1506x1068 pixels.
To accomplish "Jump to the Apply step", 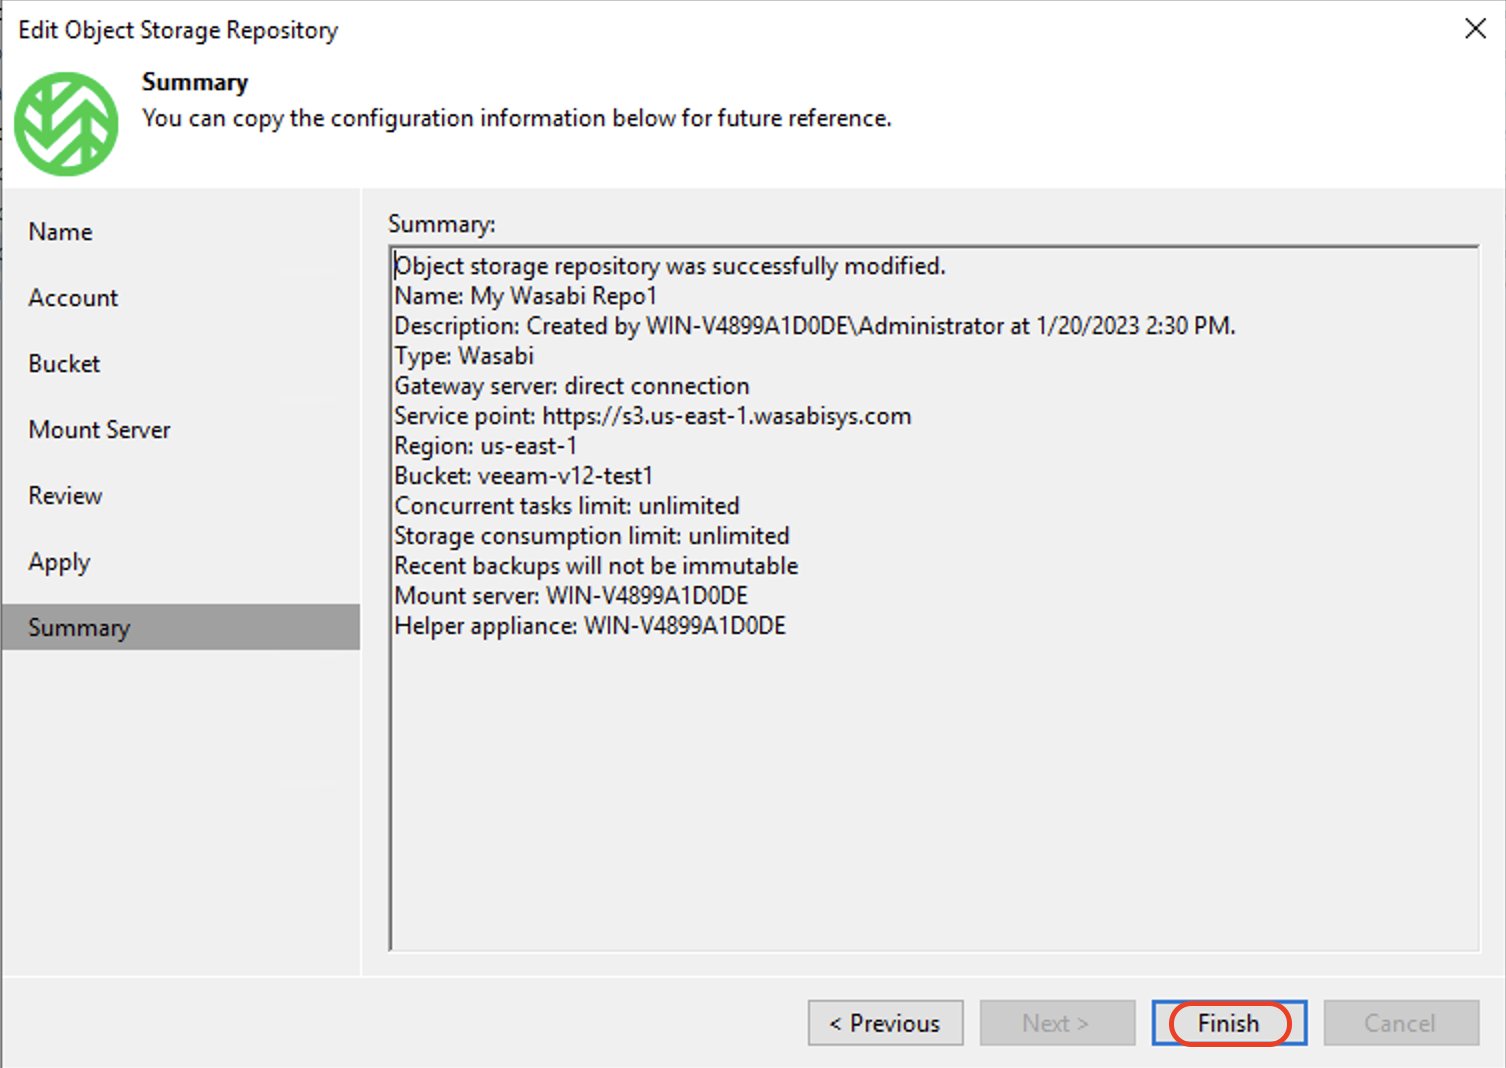I will point(59,562).
